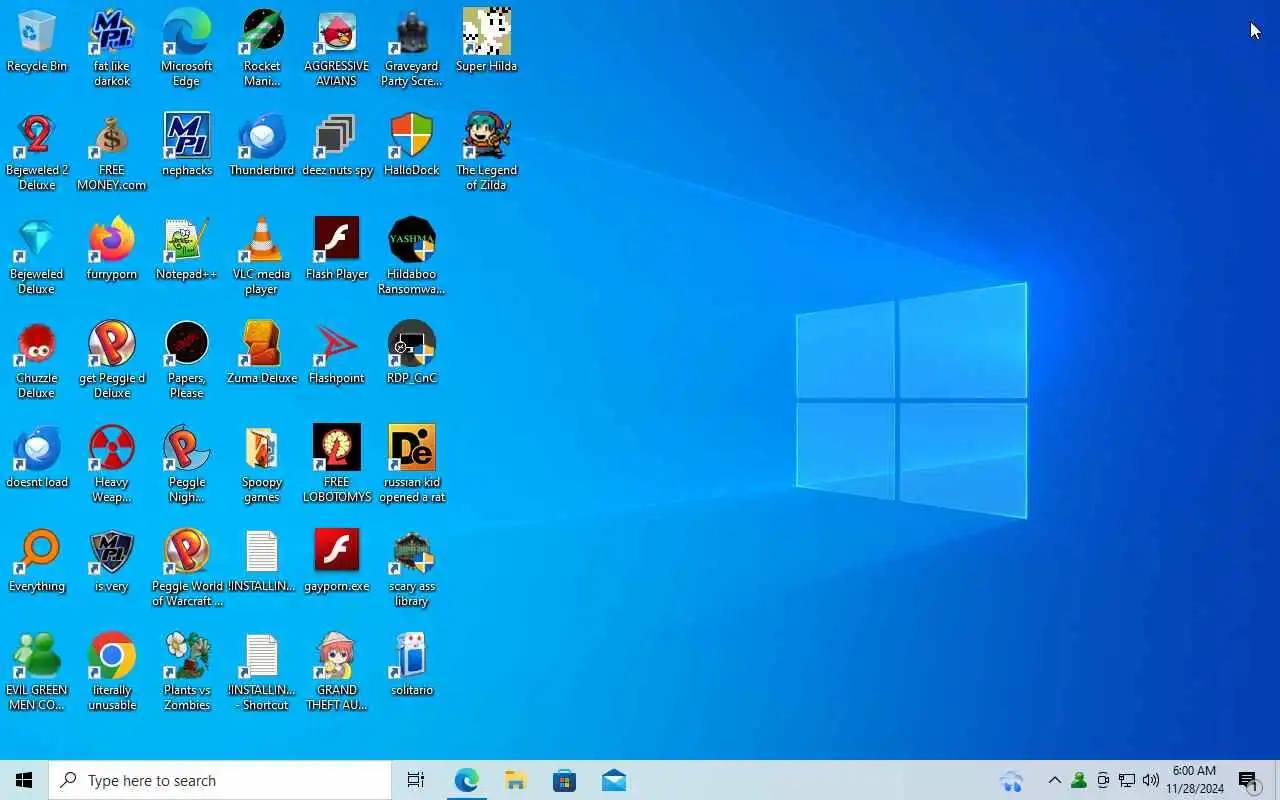Click 'russian kid opened a rat' icon
Screen dimensions: 1280x800
coord(412,464)
